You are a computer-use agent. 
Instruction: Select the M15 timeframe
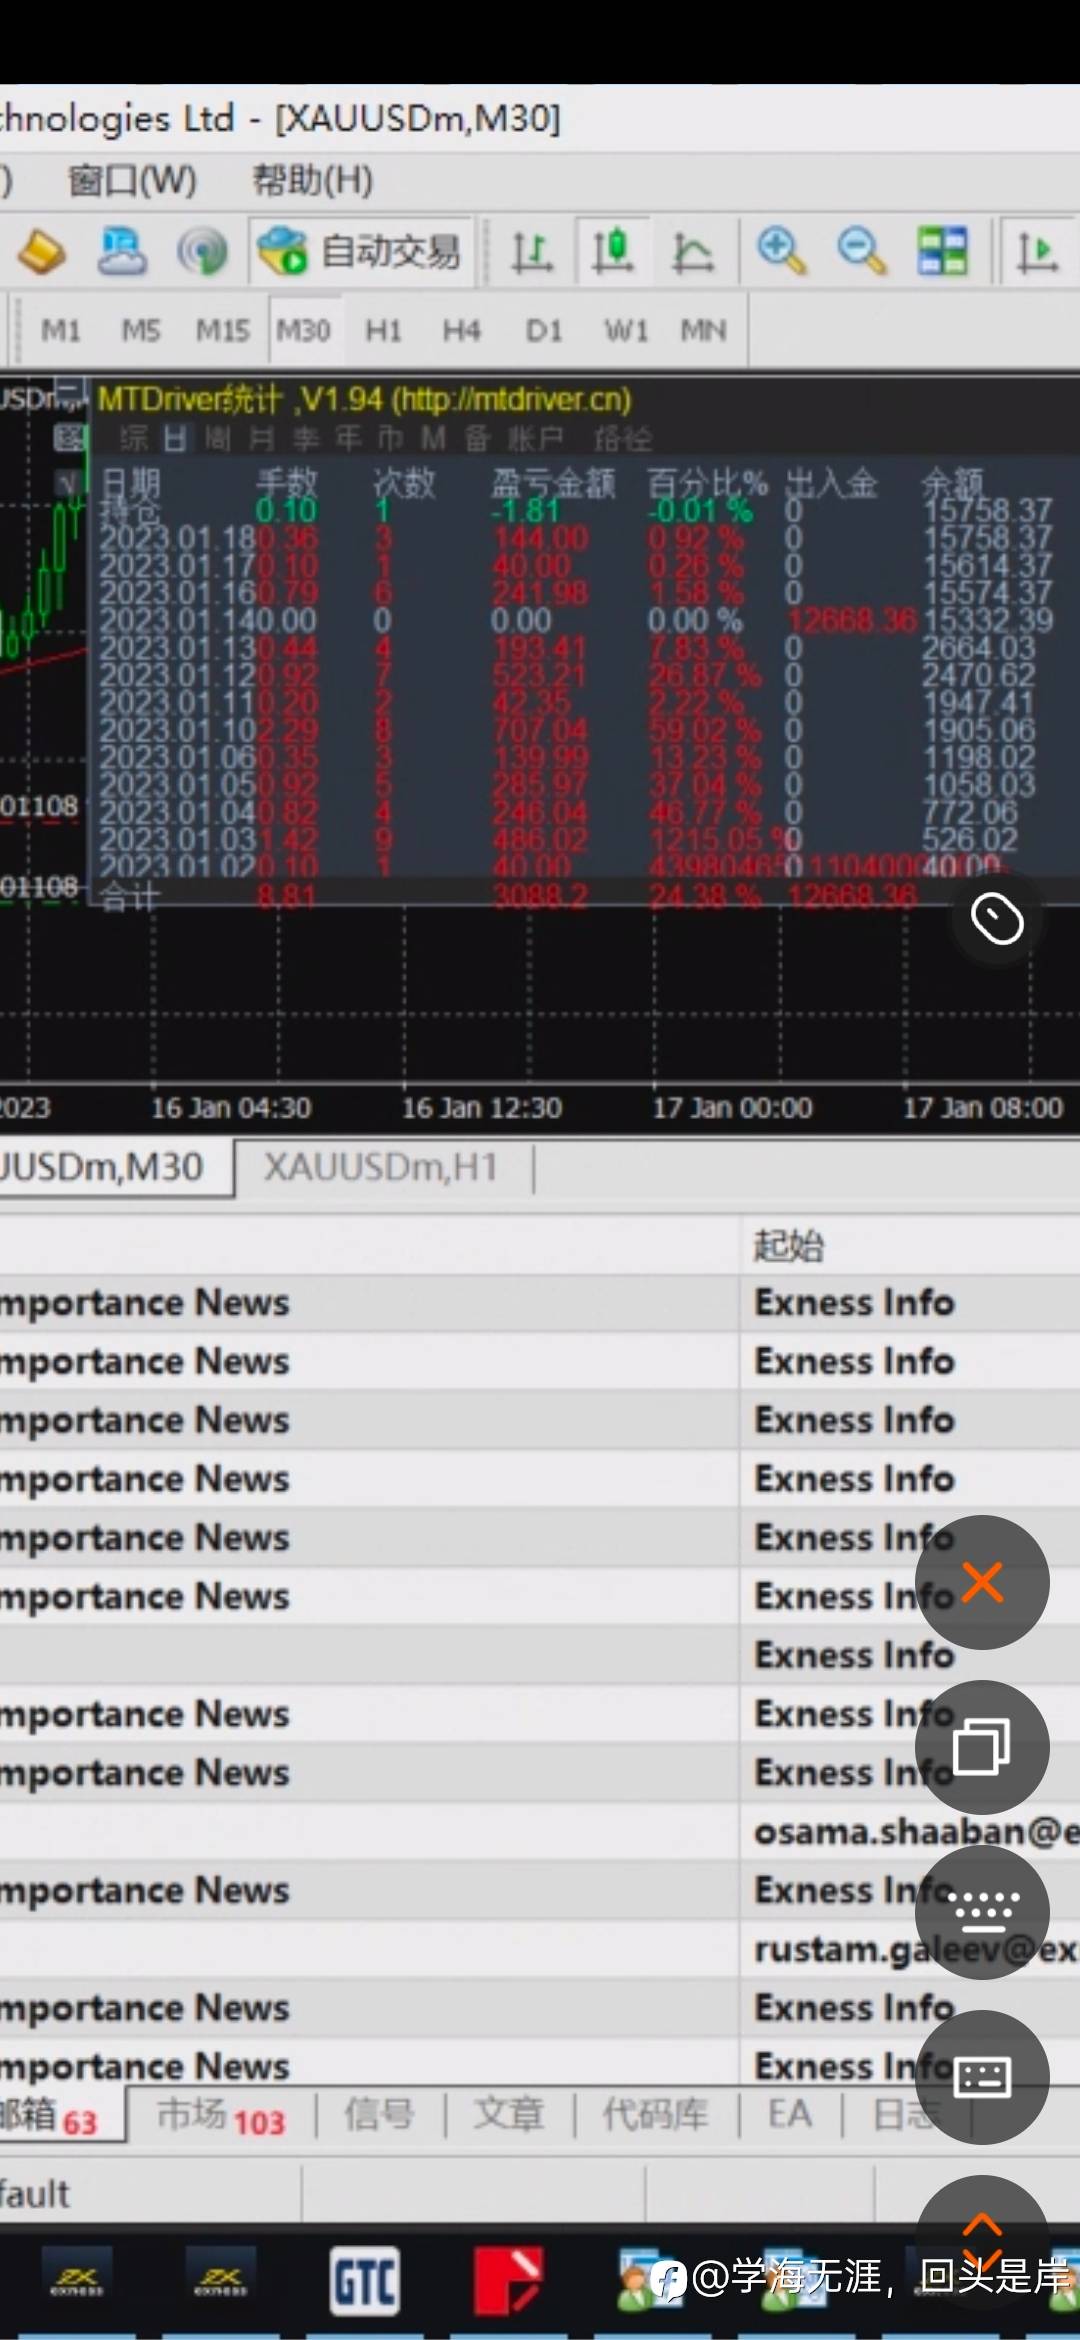coord(222,330)
